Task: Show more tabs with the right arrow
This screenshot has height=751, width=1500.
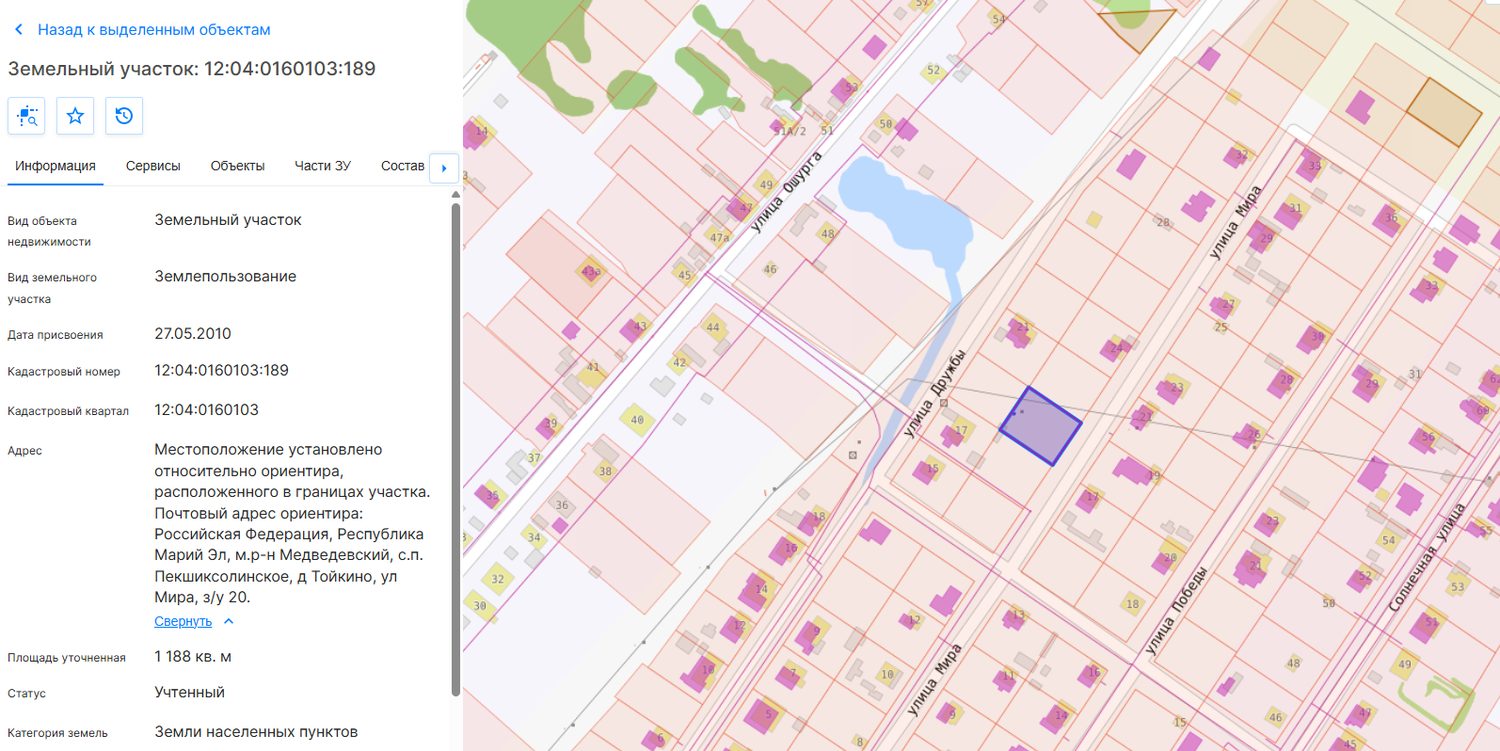Action: pyautogui.click(x=444, y=168)
